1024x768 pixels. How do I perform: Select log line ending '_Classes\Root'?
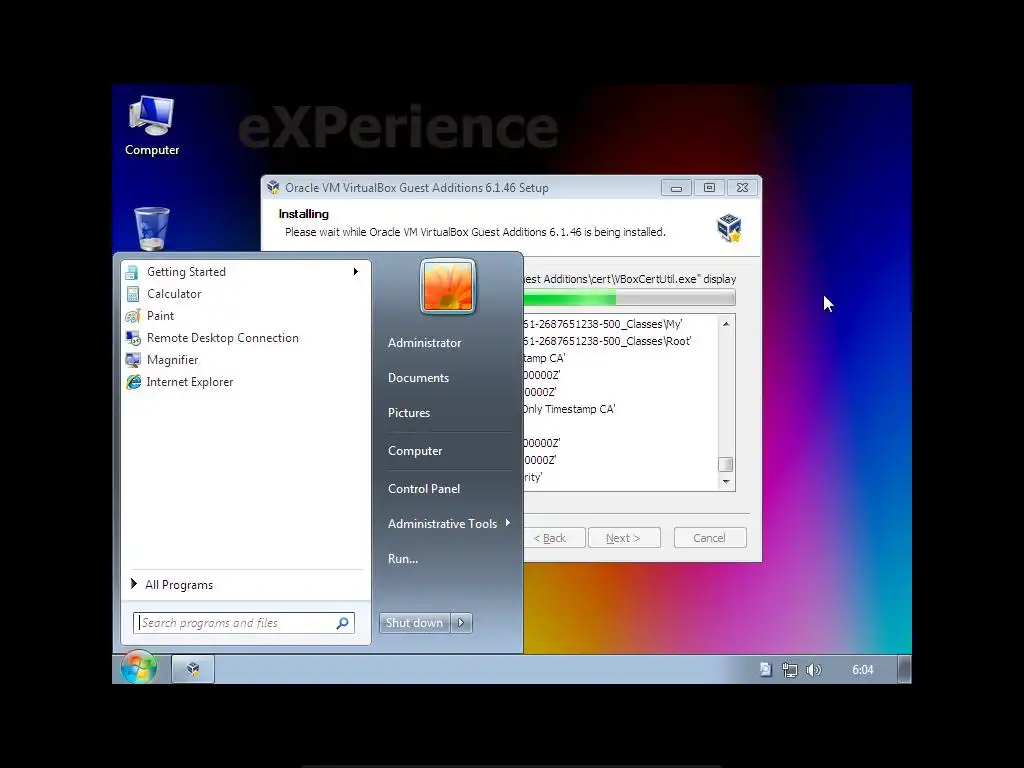point(607,341)
